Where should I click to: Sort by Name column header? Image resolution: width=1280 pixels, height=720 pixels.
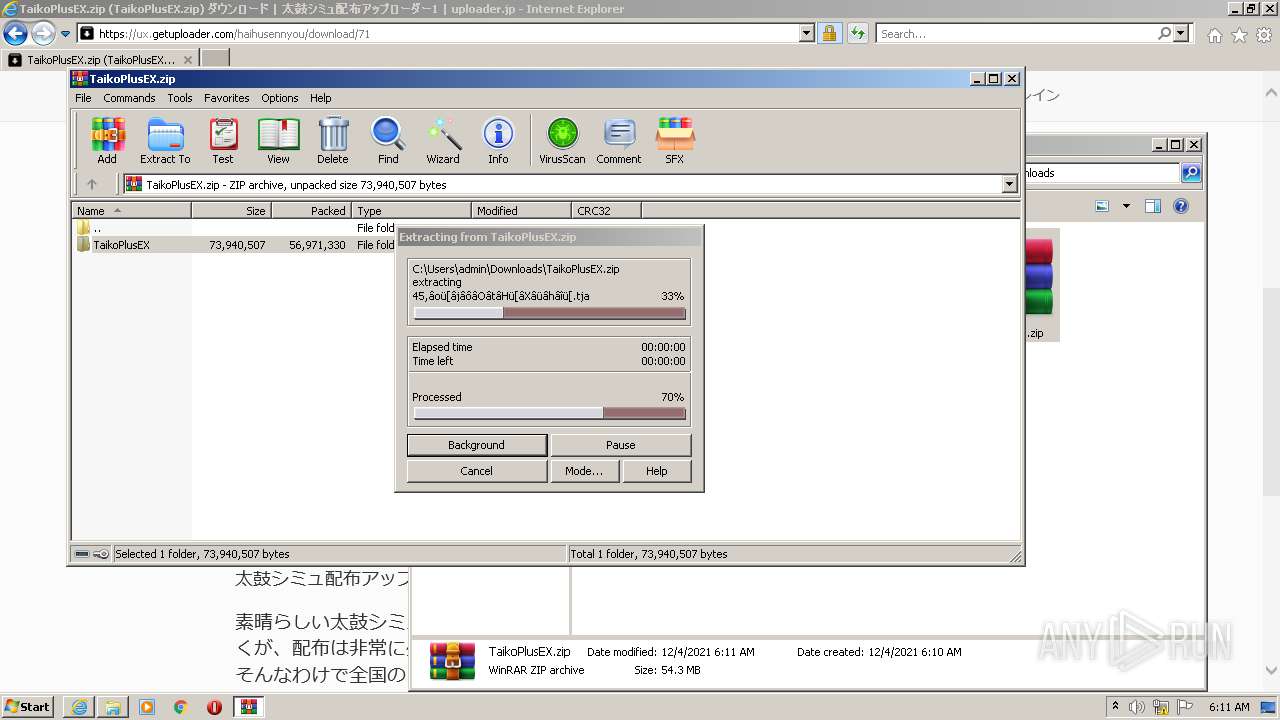(x=131, y=211)
